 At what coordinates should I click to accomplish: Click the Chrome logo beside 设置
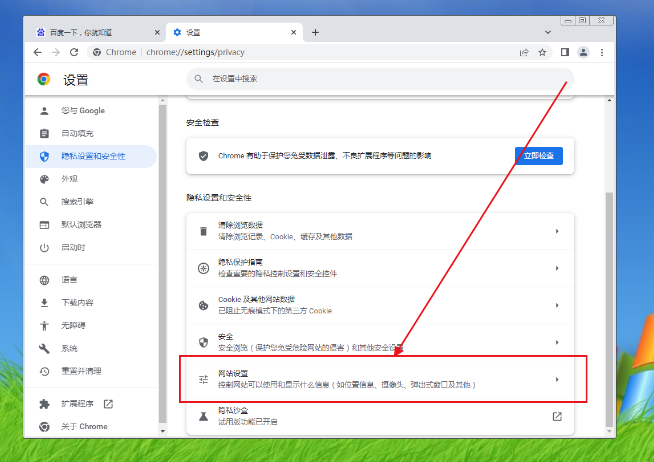pos(44,79)
